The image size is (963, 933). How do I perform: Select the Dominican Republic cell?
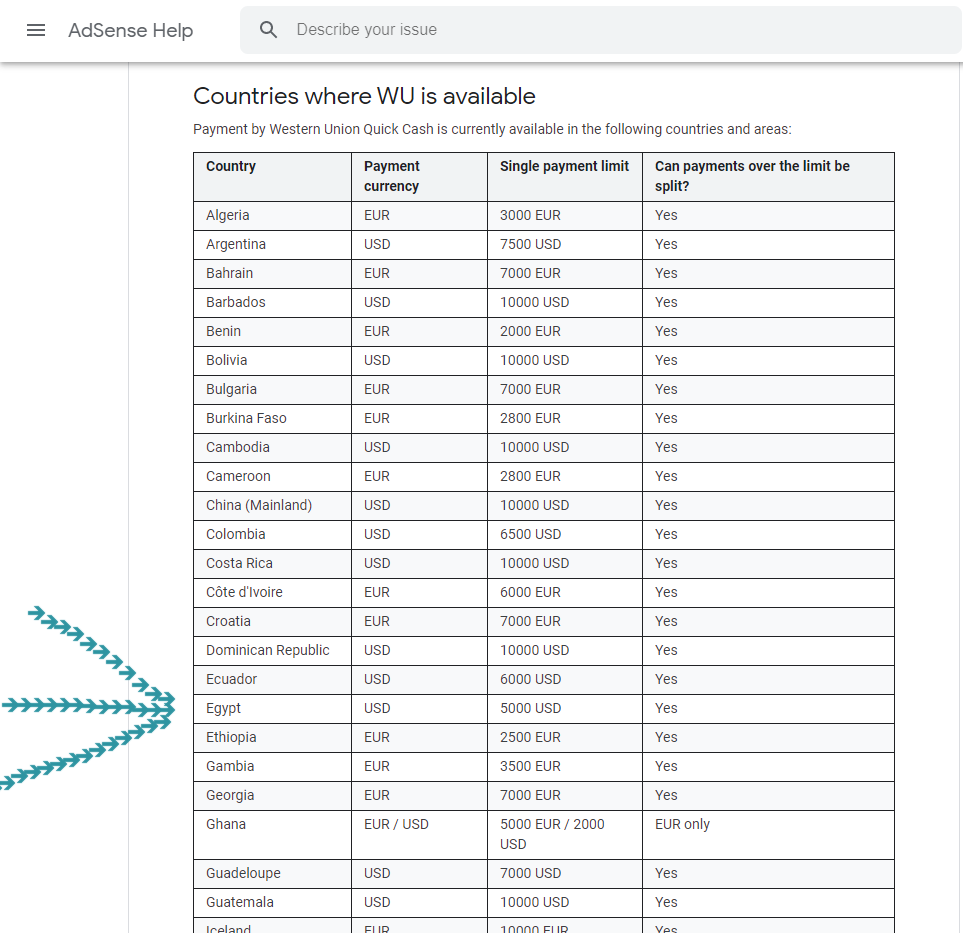point(272,650)
